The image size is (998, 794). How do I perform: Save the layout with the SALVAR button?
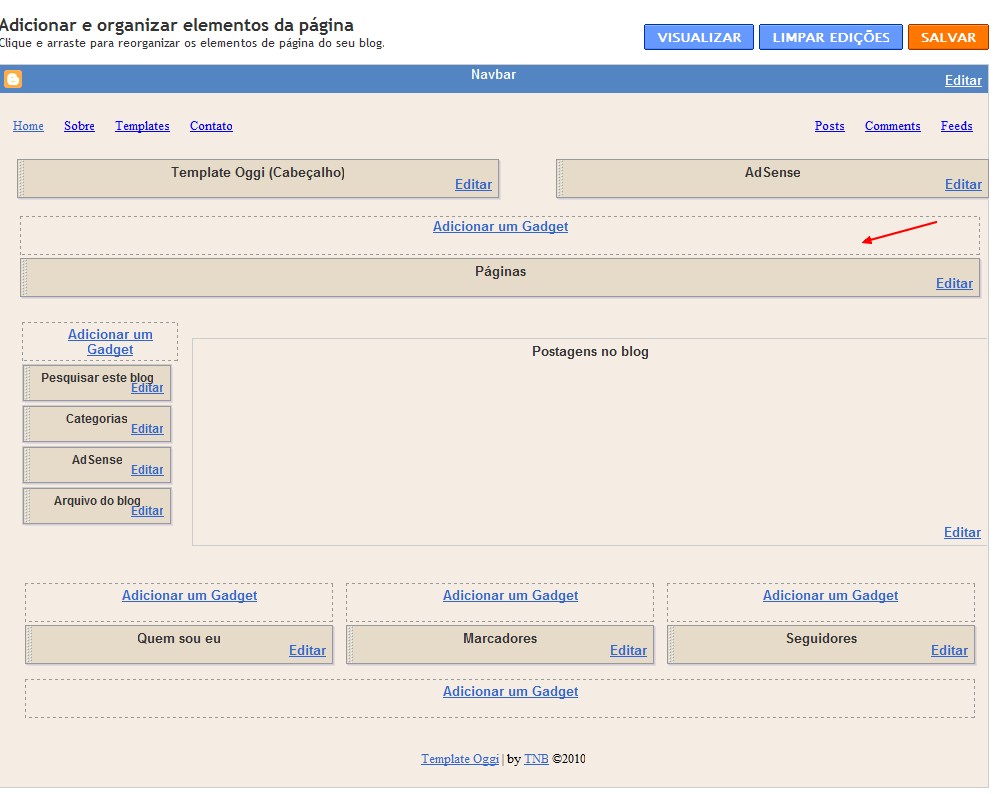pos(948,37)
